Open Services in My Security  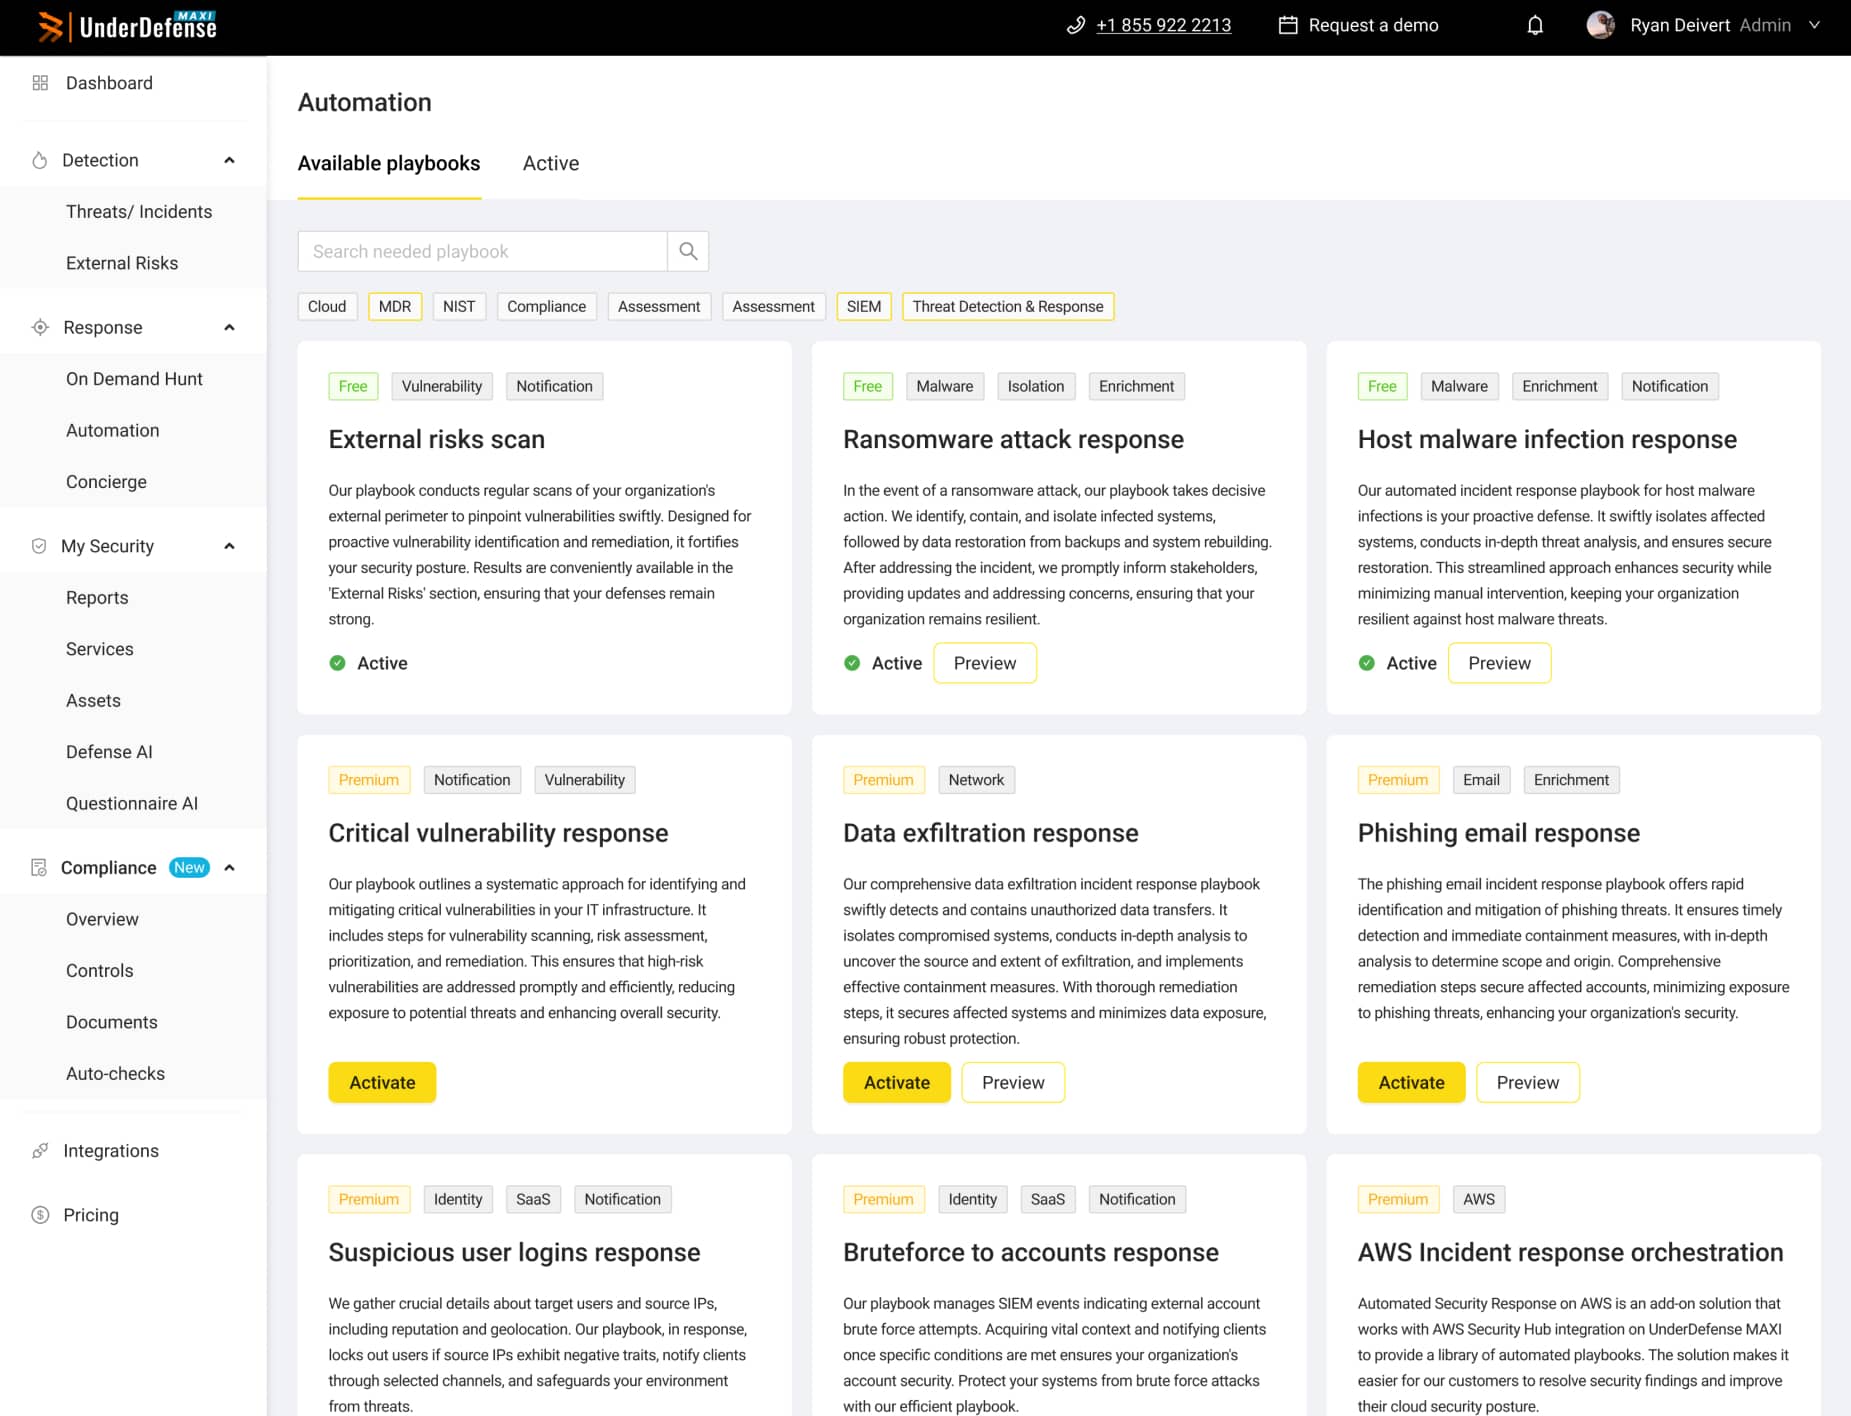pos(100,649)
